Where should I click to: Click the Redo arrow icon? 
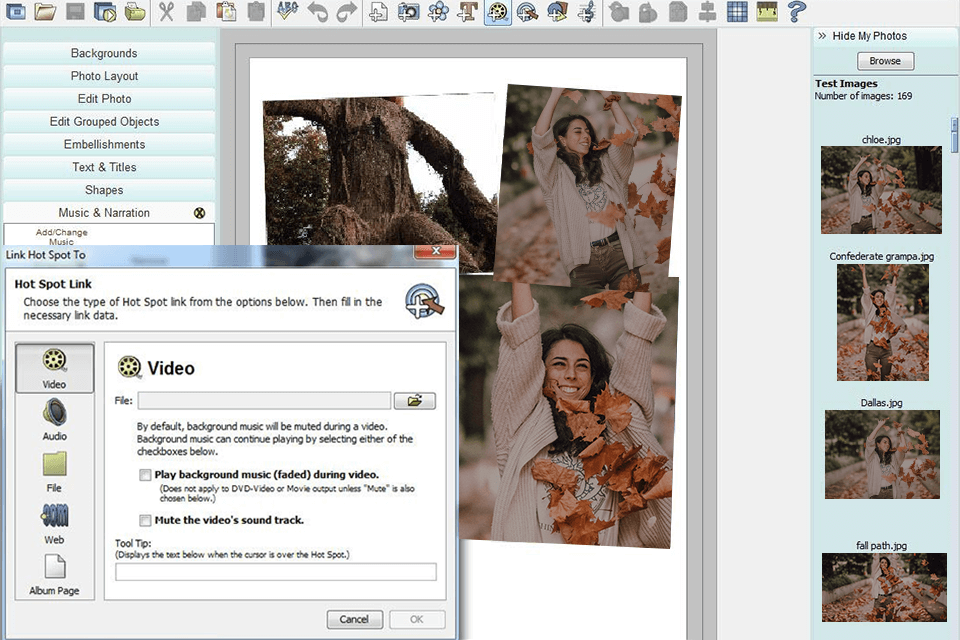coord(347,11)
